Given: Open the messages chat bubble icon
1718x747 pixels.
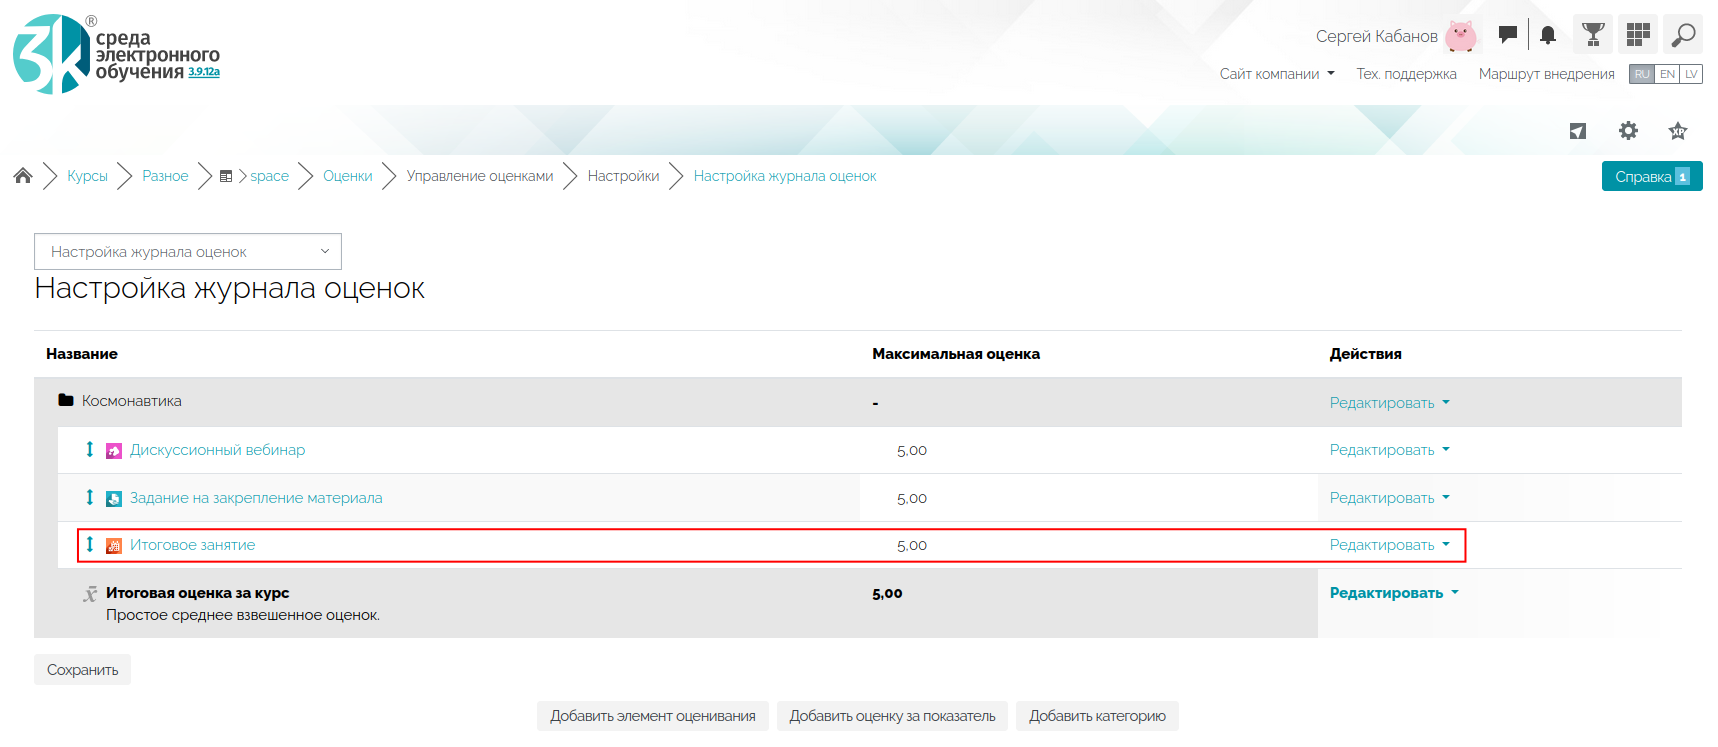Looking at the screenshot, I should [x=1507, y=35].
